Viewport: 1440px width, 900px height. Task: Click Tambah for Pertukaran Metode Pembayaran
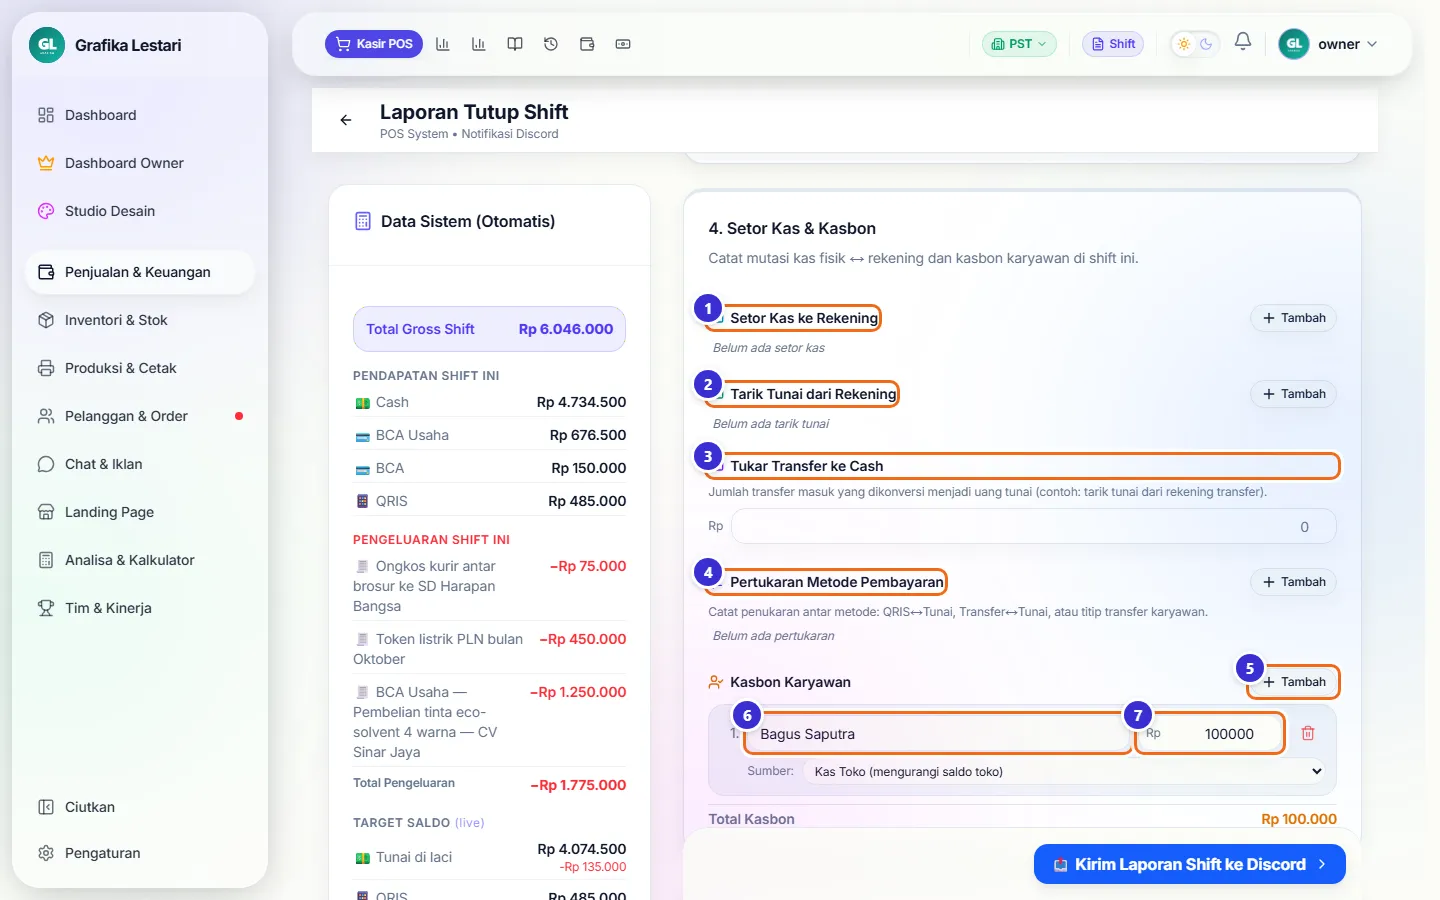coord(1293,582)
